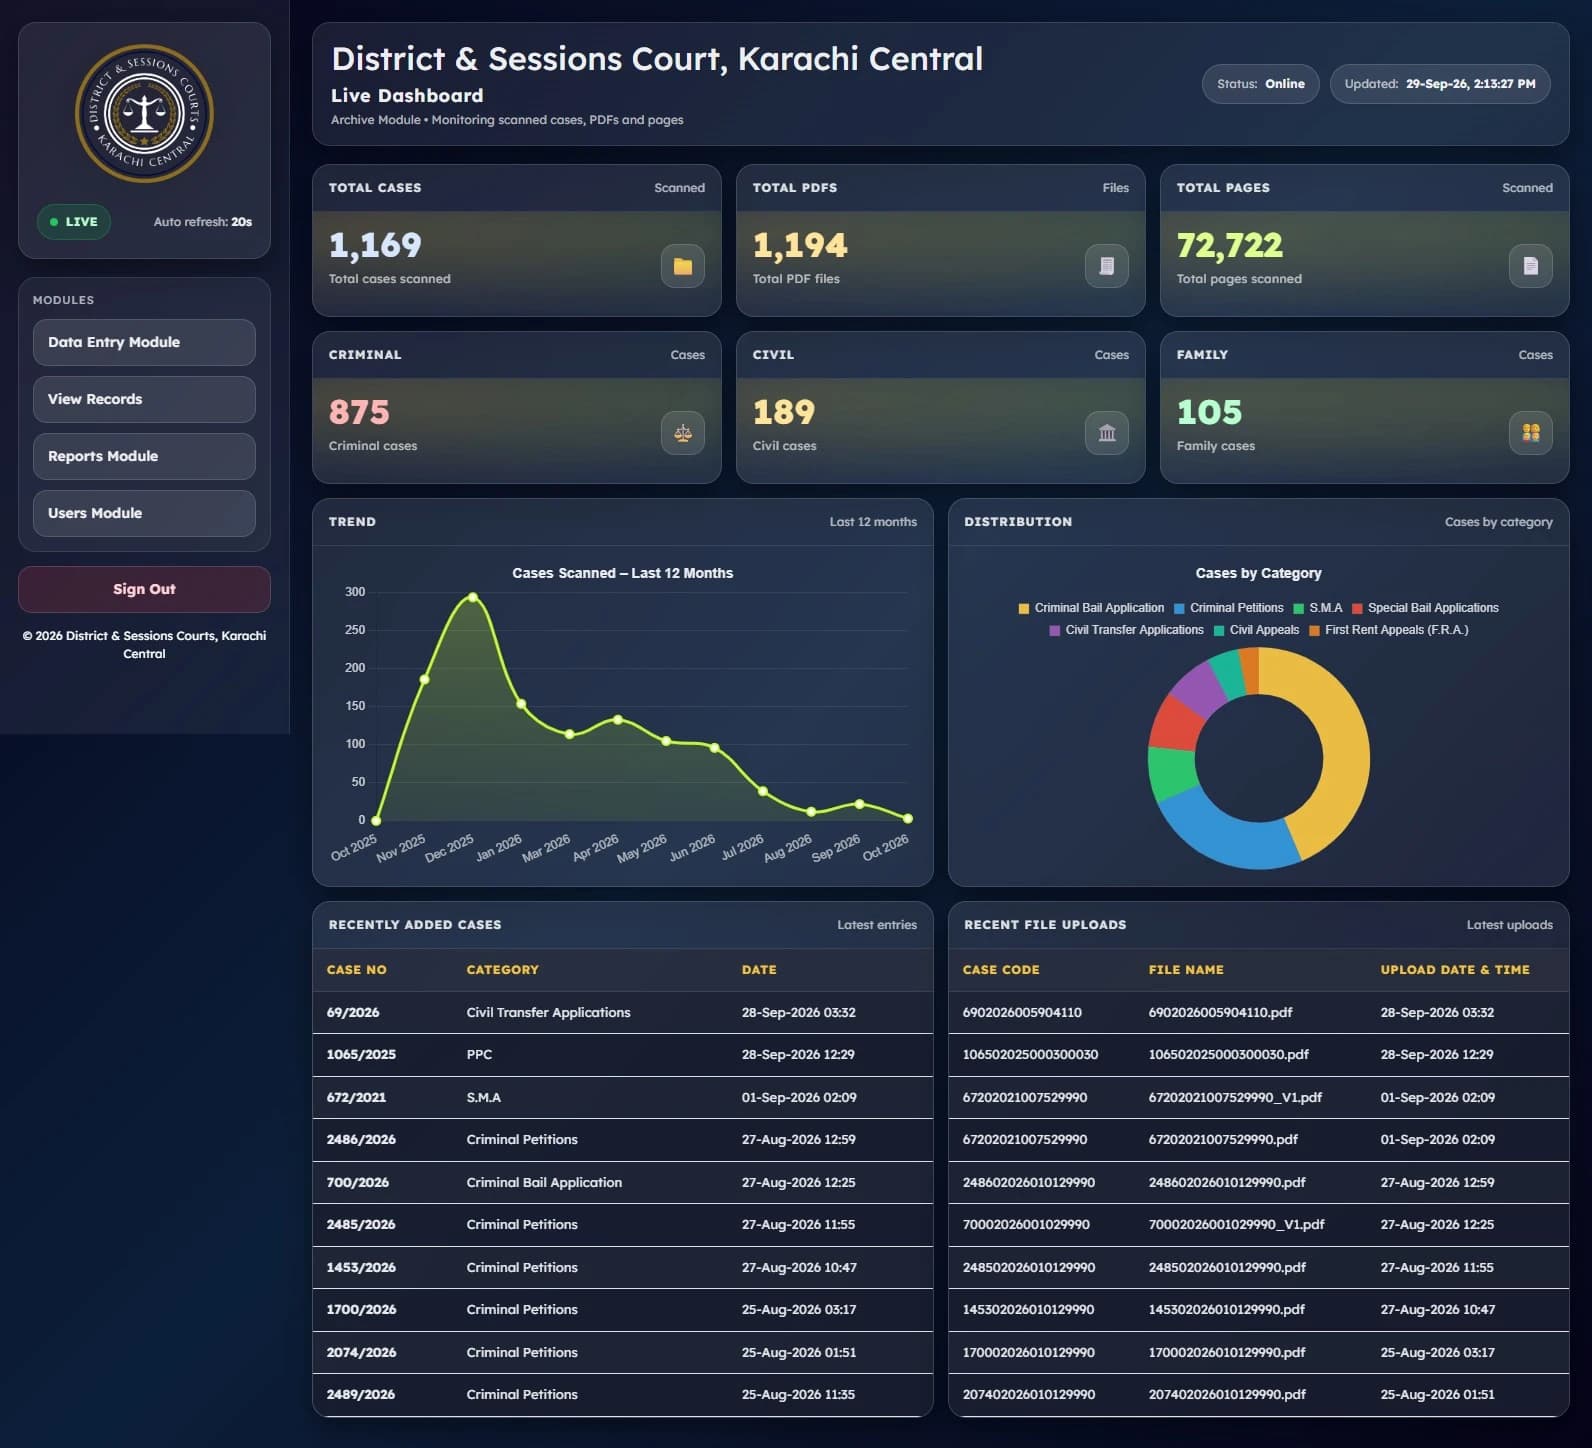Toggle Criminal Bail Application legend swatch

coord(1024,608)
